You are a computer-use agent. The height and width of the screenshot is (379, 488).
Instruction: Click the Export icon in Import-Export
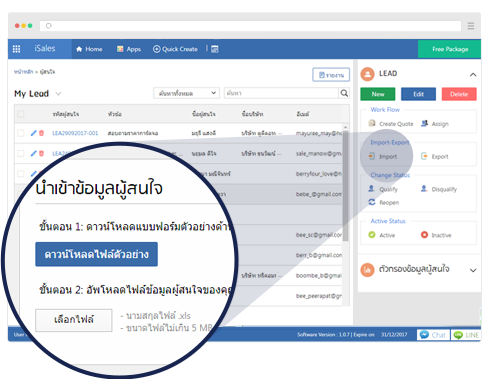(x=424, y=156)
